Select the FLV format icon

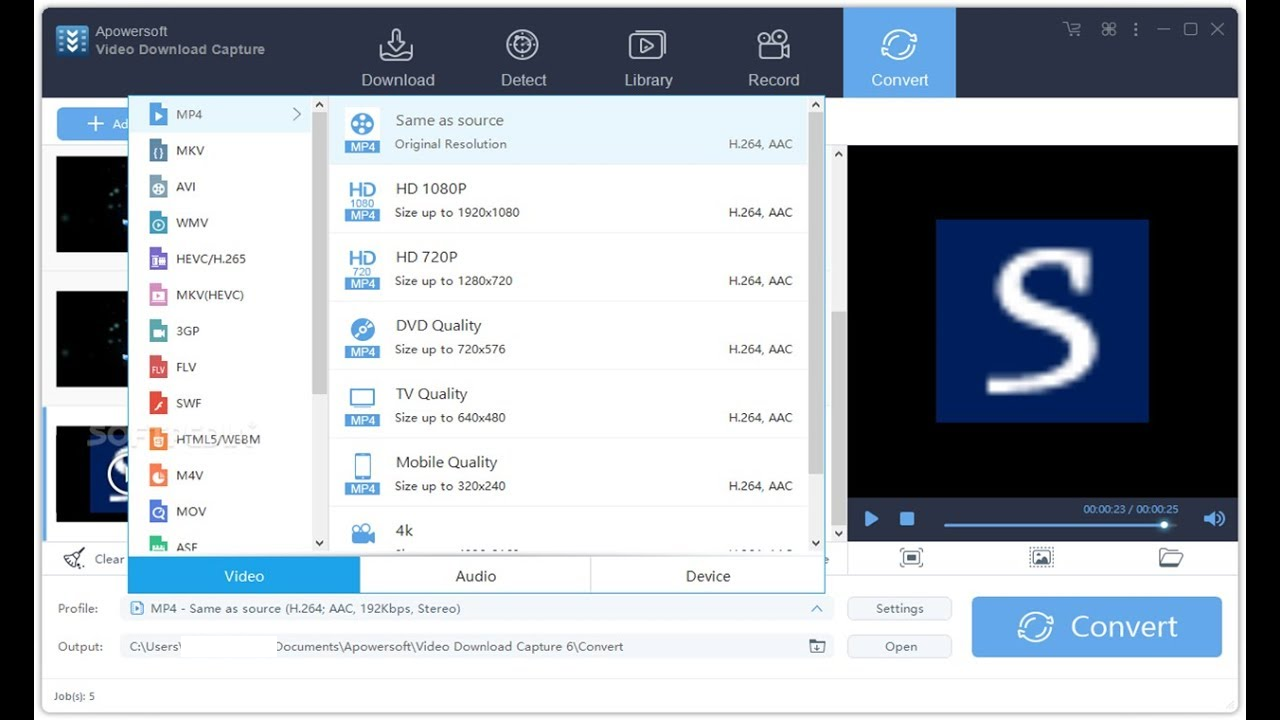point(158,367)
